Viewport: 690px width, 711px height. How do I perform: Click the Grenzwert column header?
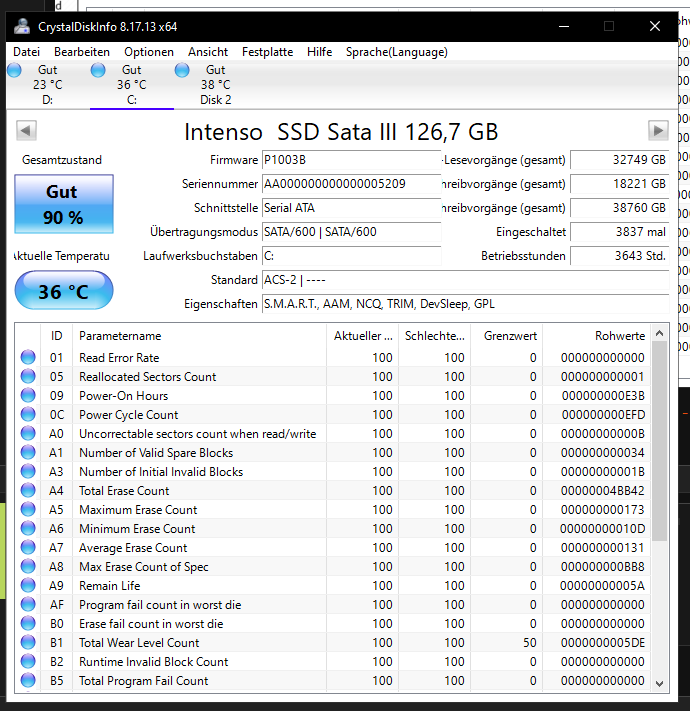point(506,336)
